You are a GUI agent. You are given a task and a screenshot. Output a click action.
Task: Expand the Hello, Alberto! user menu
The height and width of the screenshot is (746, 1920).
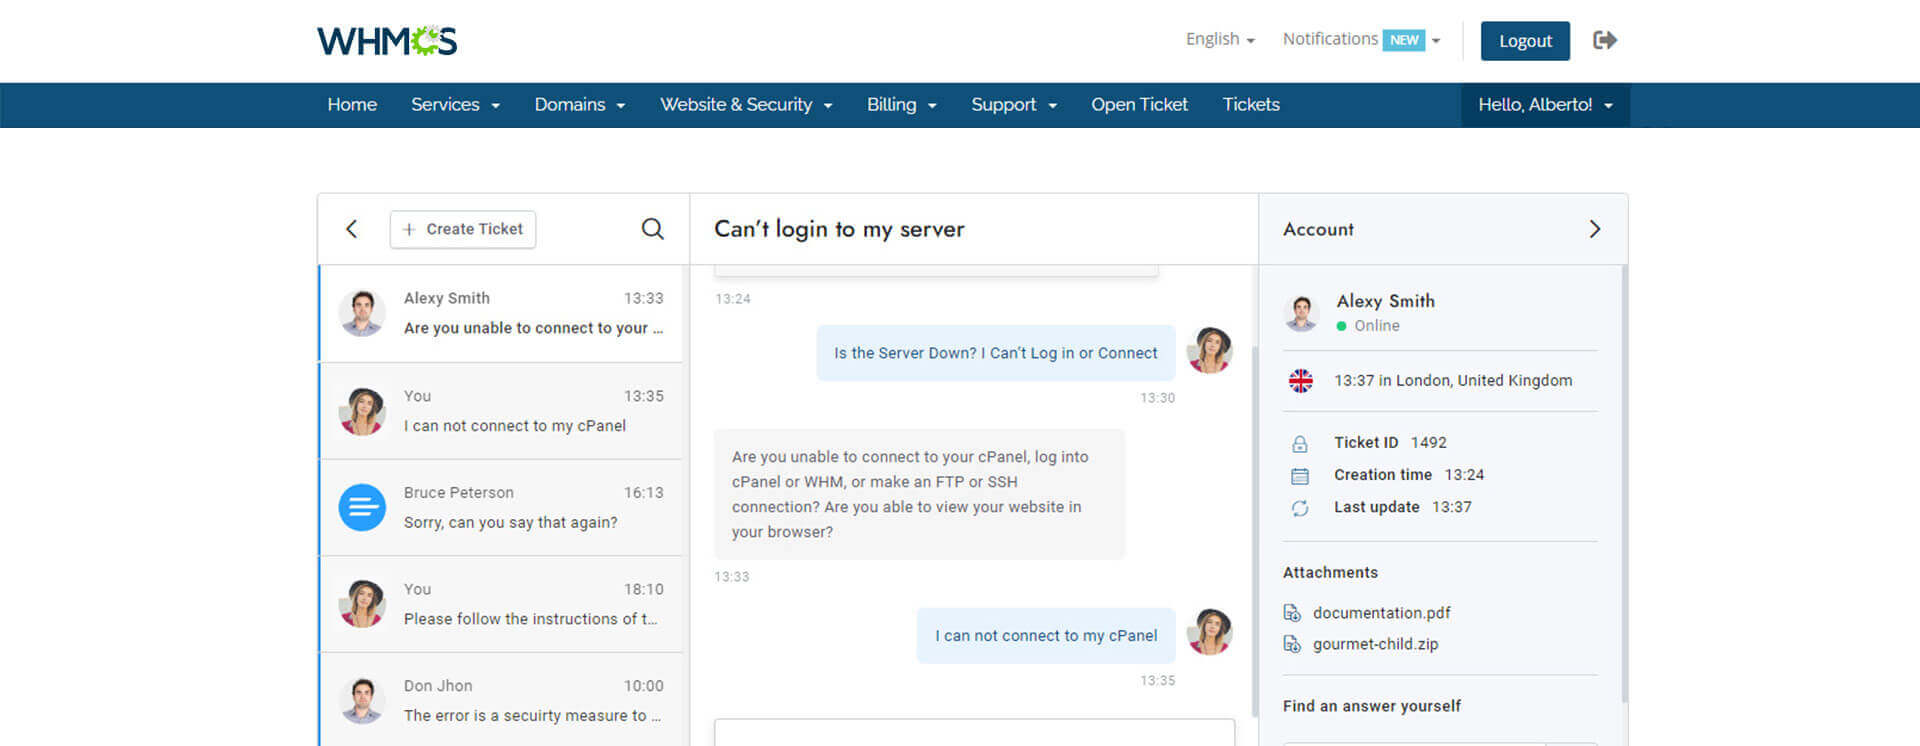pos(1544,105)
